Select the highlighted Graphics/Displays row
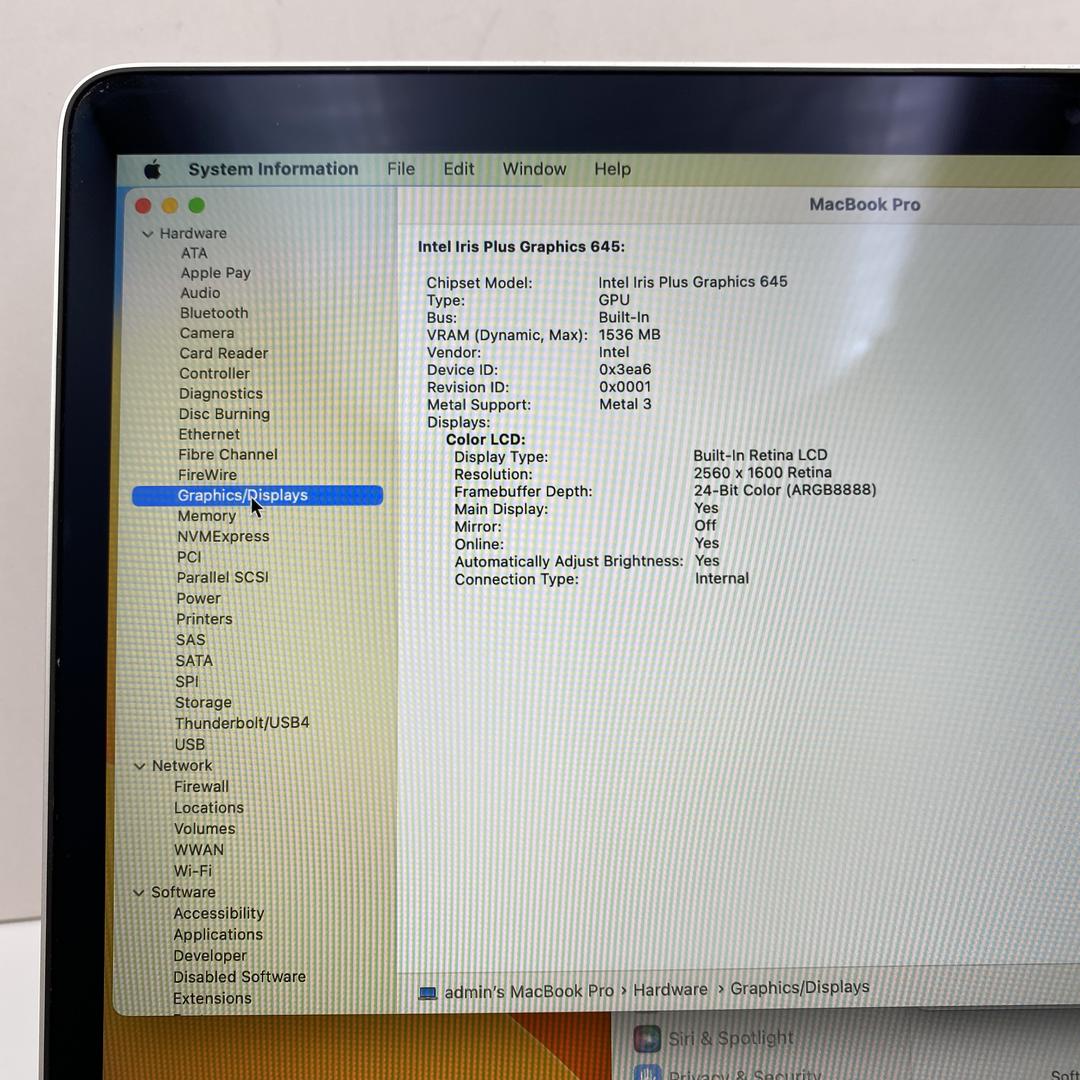Viewport: 1080px width, 1080px height. click(258, 495)
